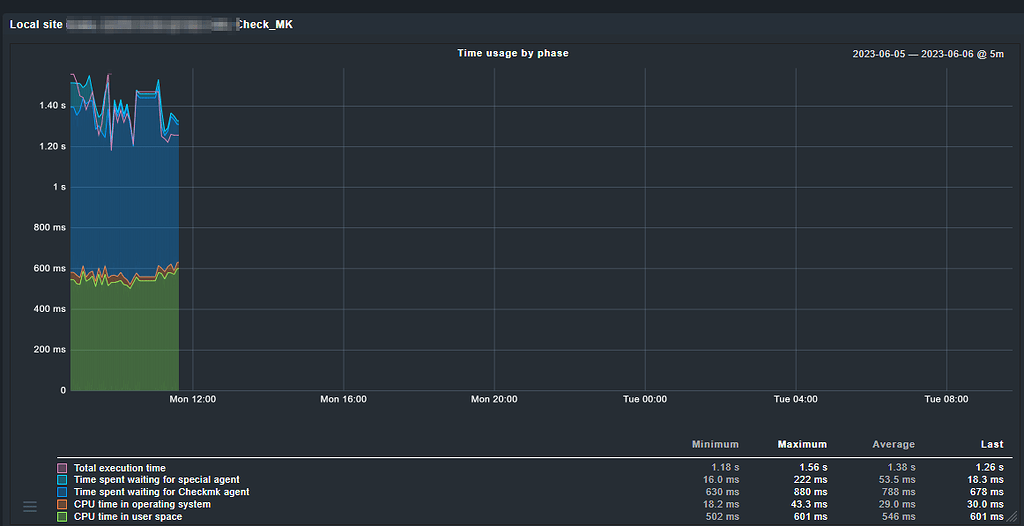Screen dimensions: 1024x526
Task: Select Time spent waiting for special agent
Action: [x=157, y=480]
